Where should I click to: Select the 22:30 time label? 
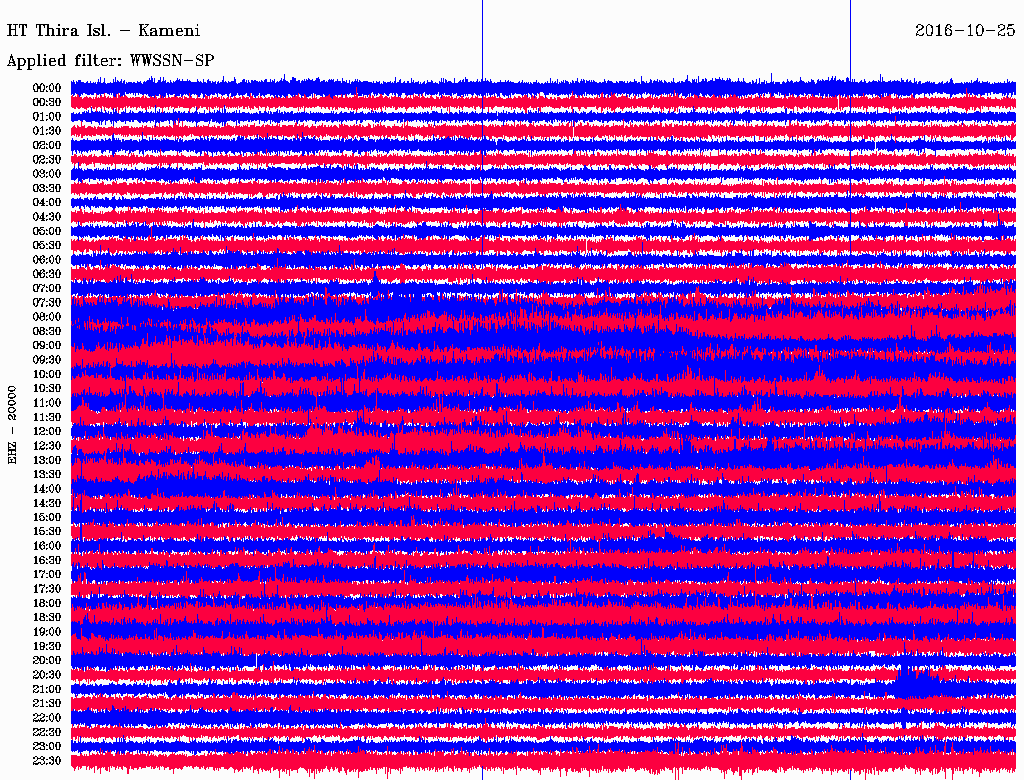pos(47,732)
